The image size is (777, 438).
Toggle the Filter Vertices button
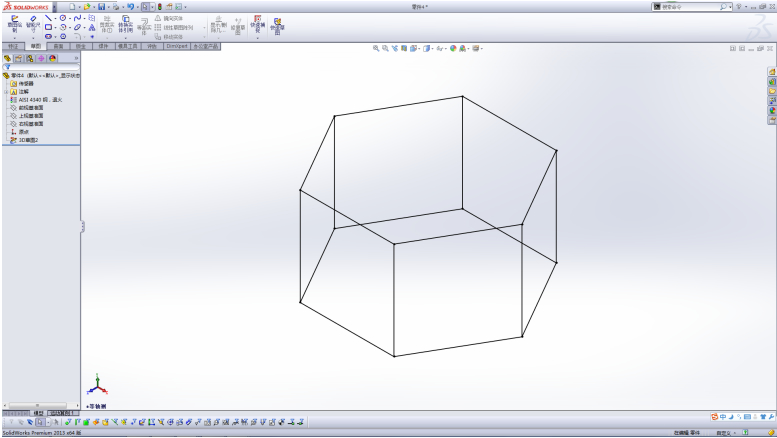[68, 422]
